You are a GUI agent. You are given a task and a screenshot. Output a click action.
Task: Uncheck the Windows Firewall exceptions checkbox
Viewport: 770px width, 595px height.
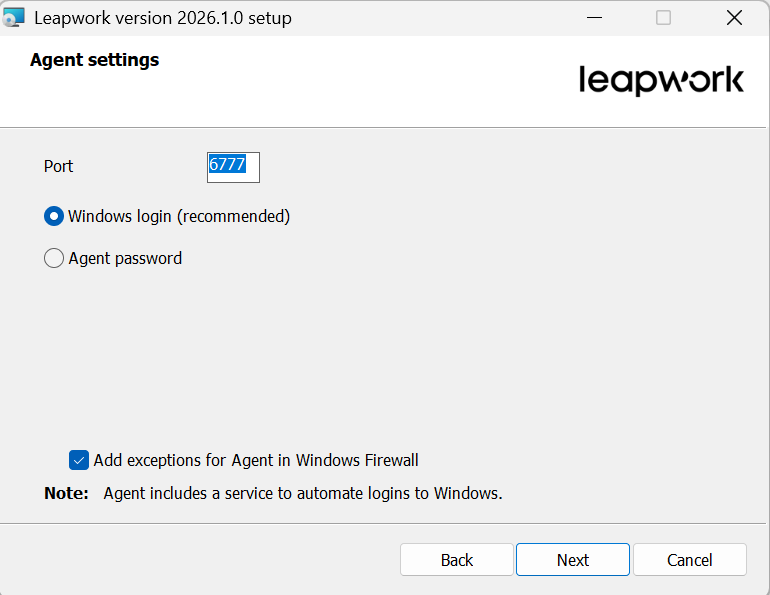click(x=79, y=460)
